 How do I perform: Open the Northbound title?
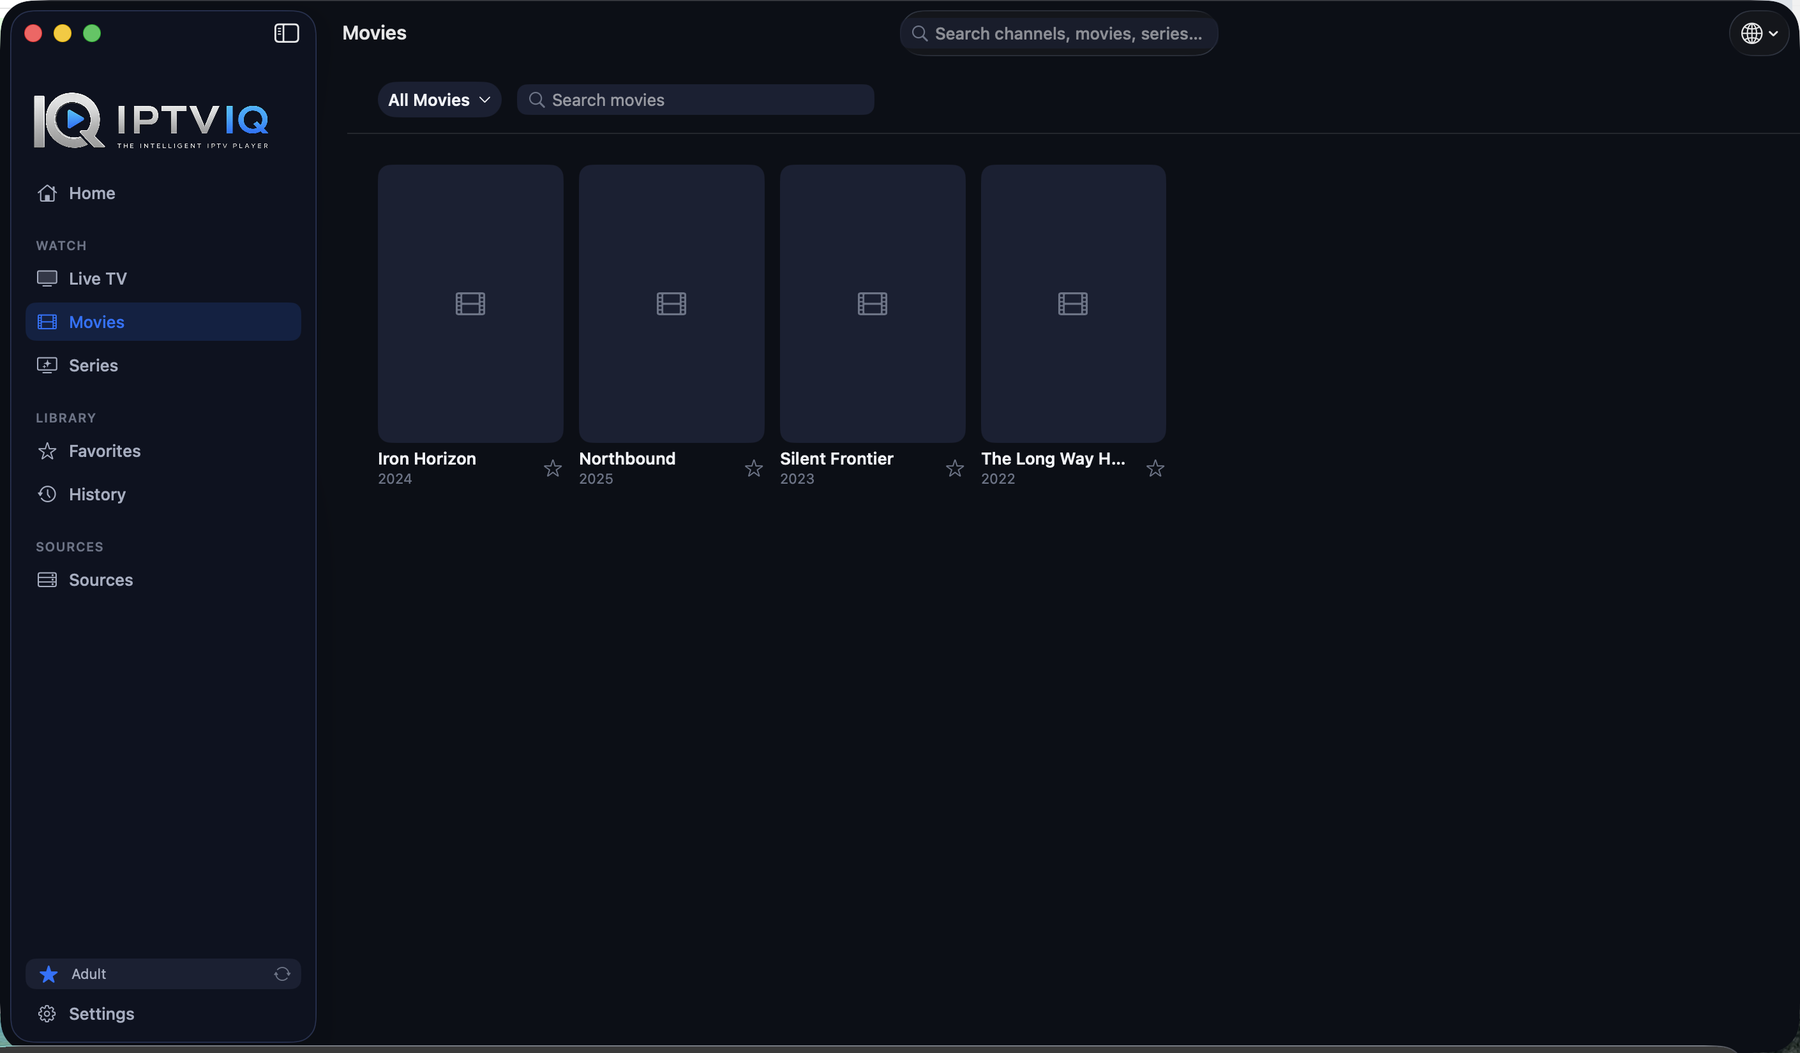click(627, 459)
